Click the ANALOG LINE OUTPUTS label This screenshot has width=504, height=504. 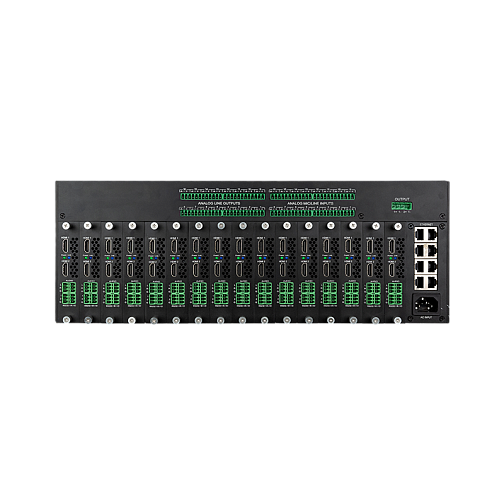tap(219, 203)
